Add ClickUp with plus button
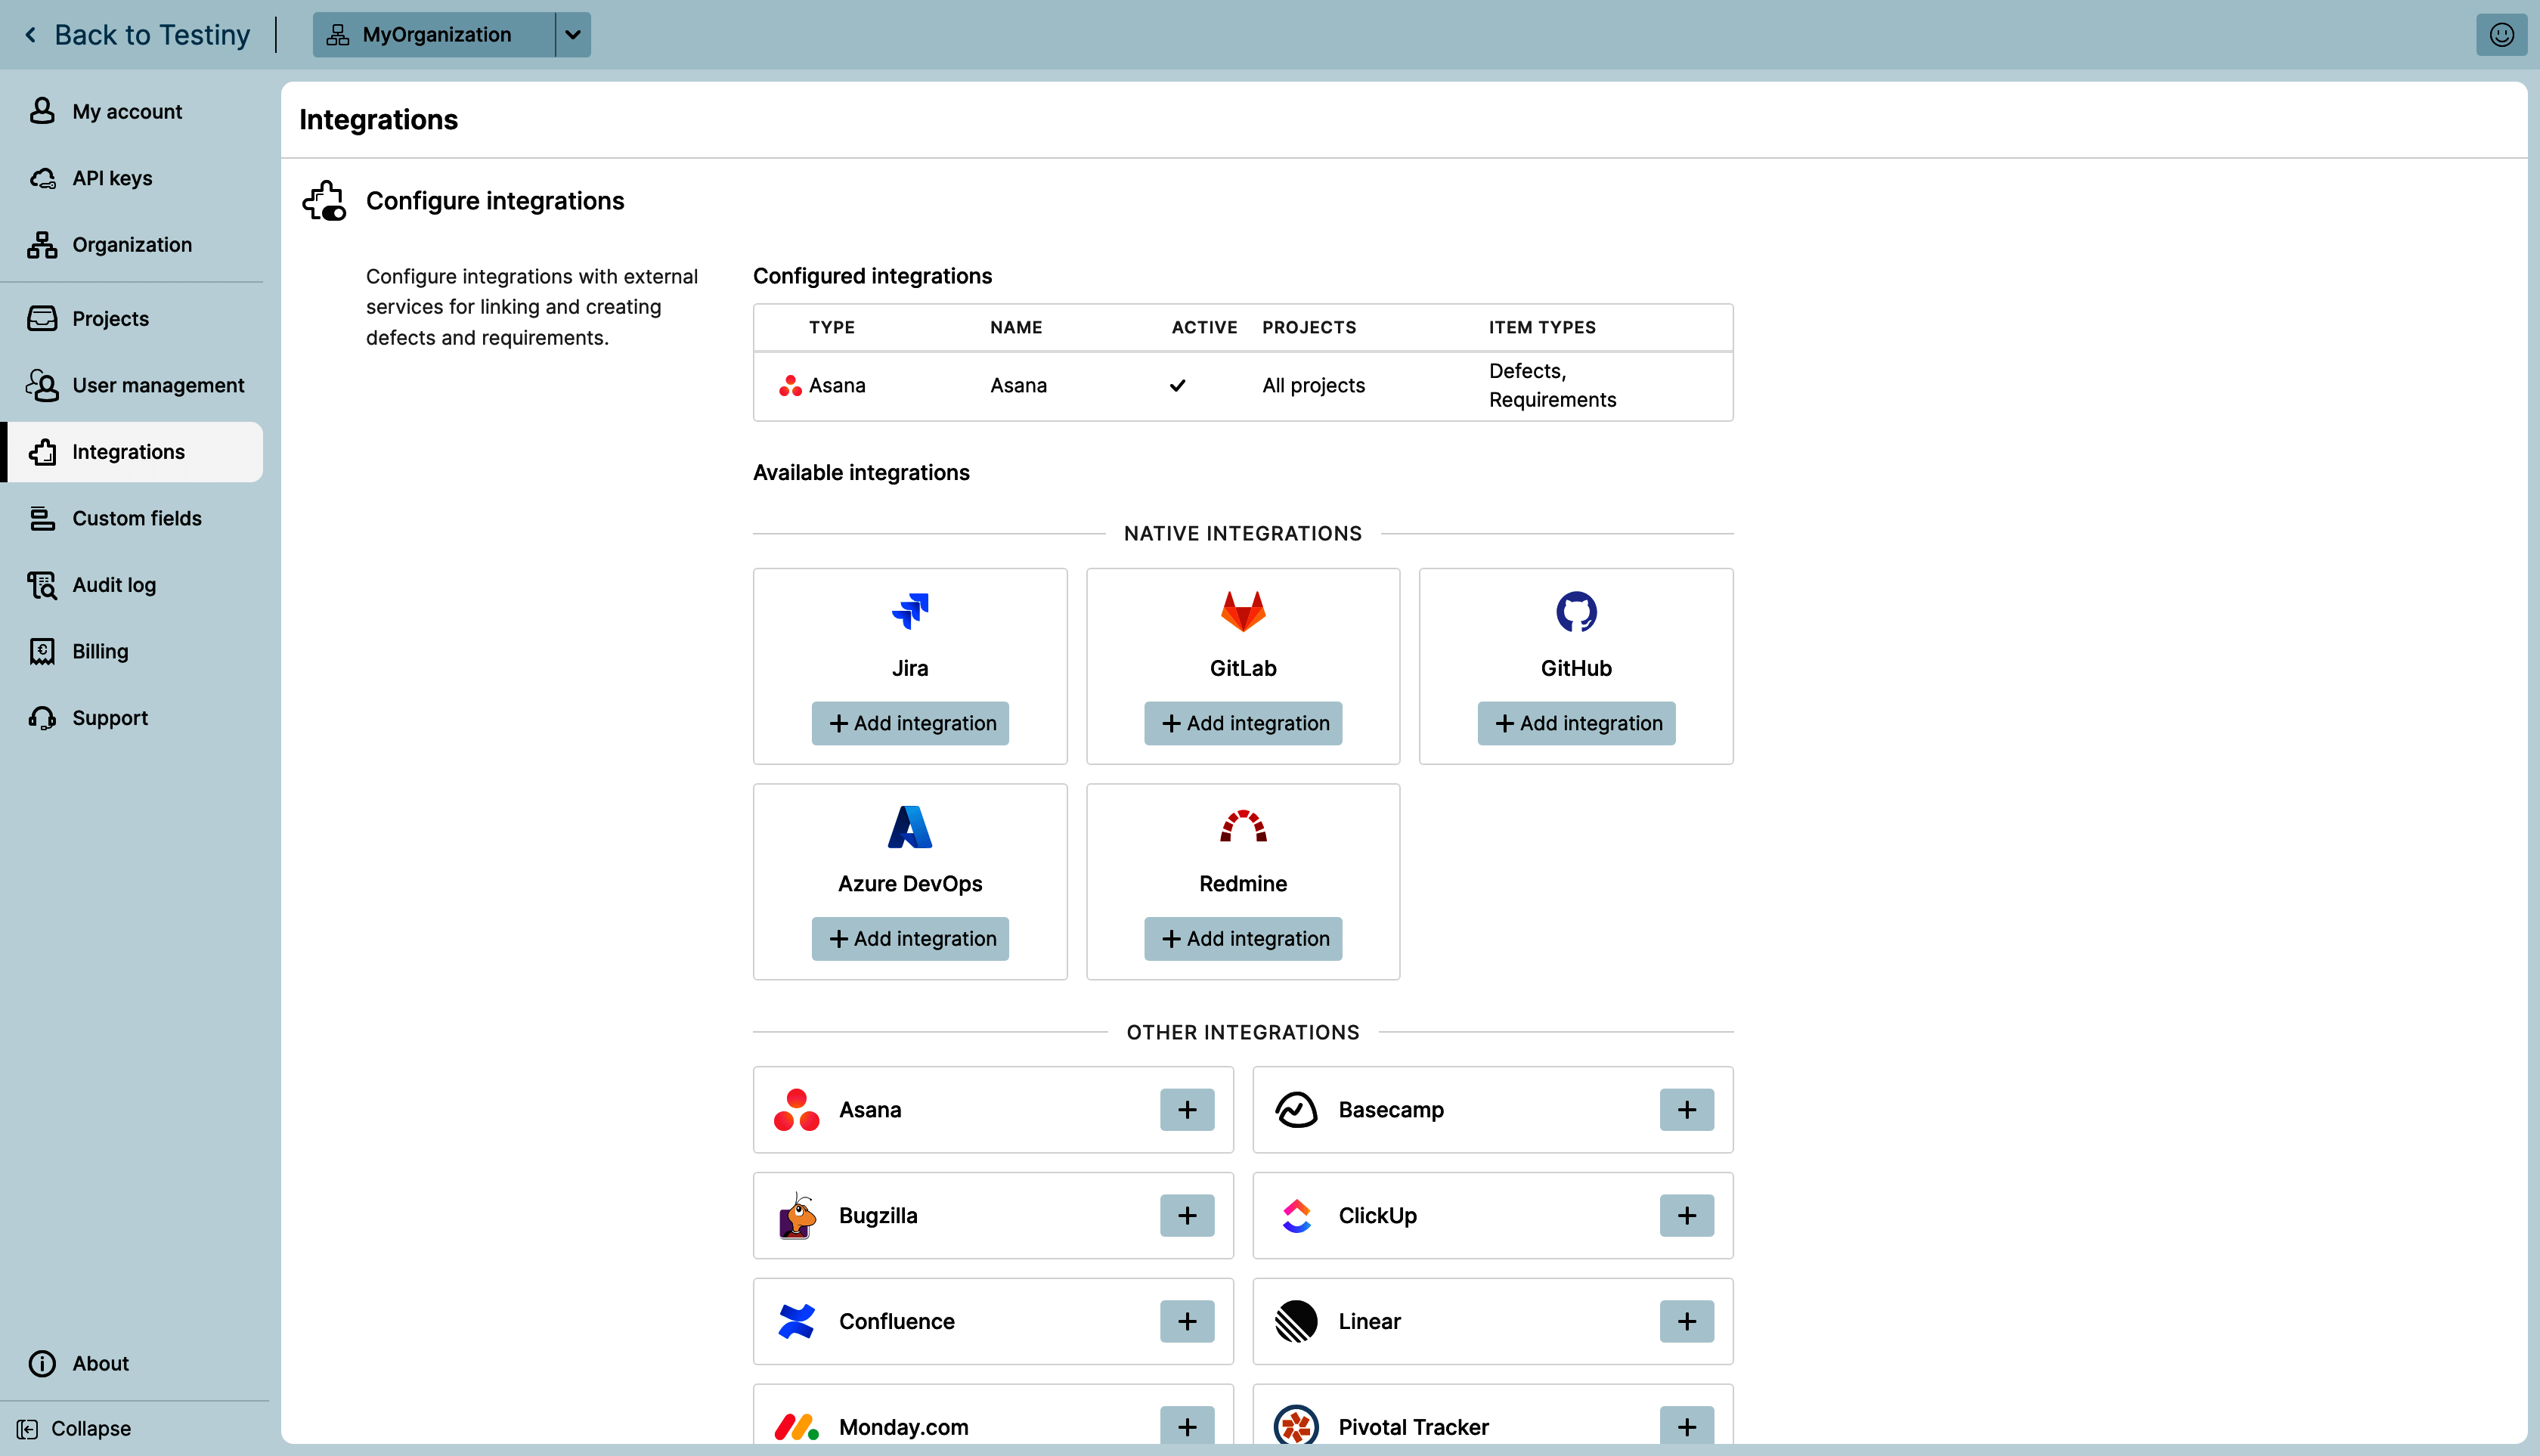2540x1456 pixels. click(x=1686, y=1215)
